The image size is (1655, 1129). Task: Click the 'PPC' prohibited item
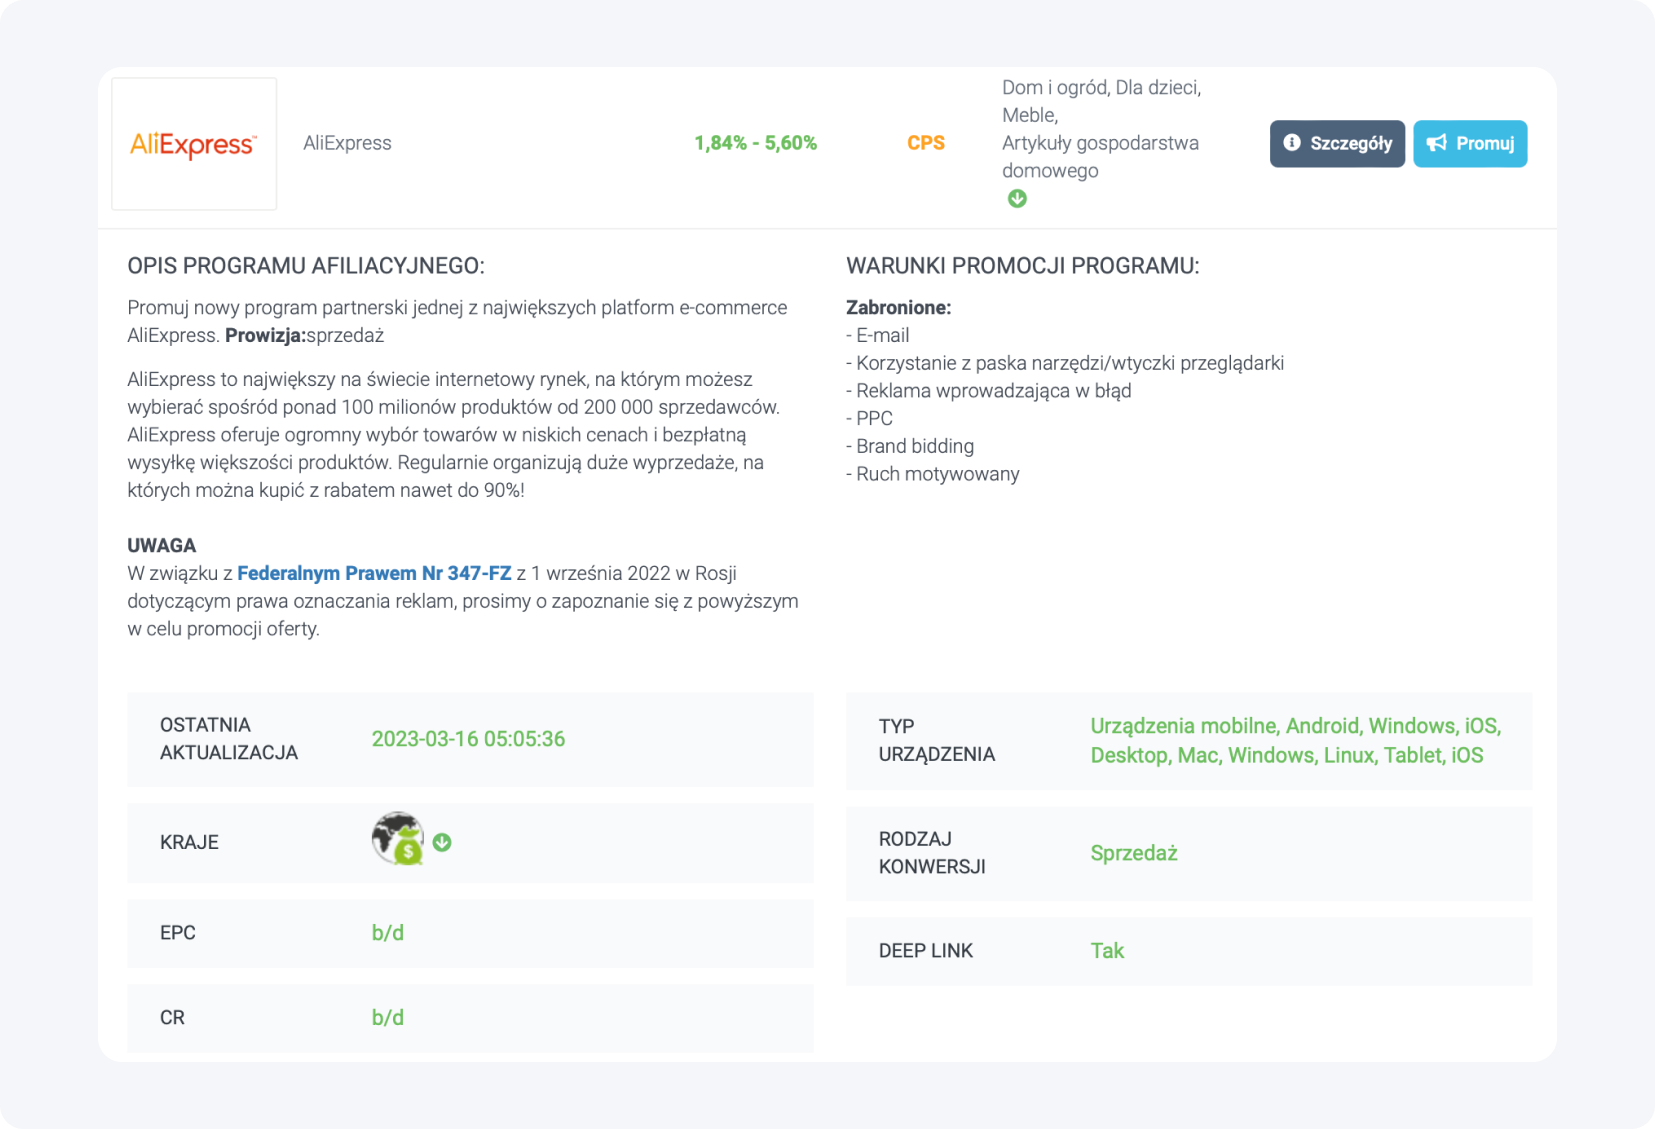pos(870,418)
